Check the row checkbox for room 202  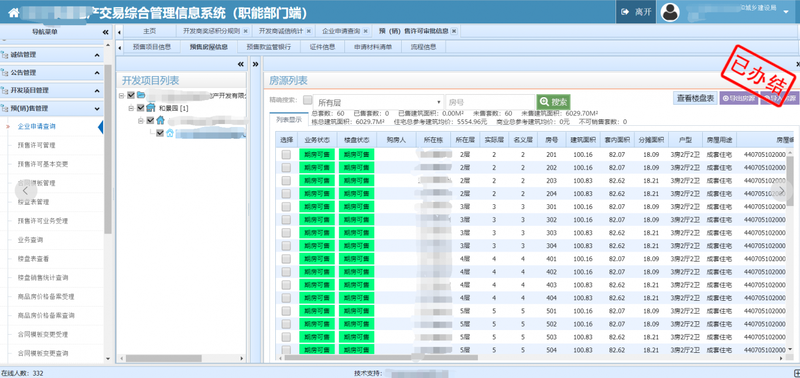286,167
